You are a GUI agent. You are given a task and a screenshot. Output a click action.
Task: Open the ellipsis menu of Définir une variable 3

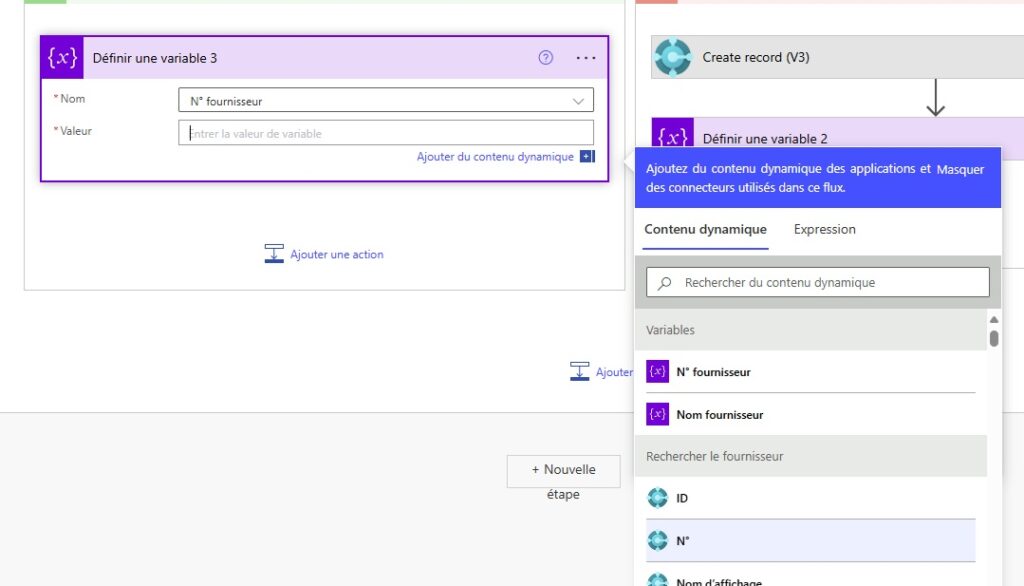click(x=586, y=58)
